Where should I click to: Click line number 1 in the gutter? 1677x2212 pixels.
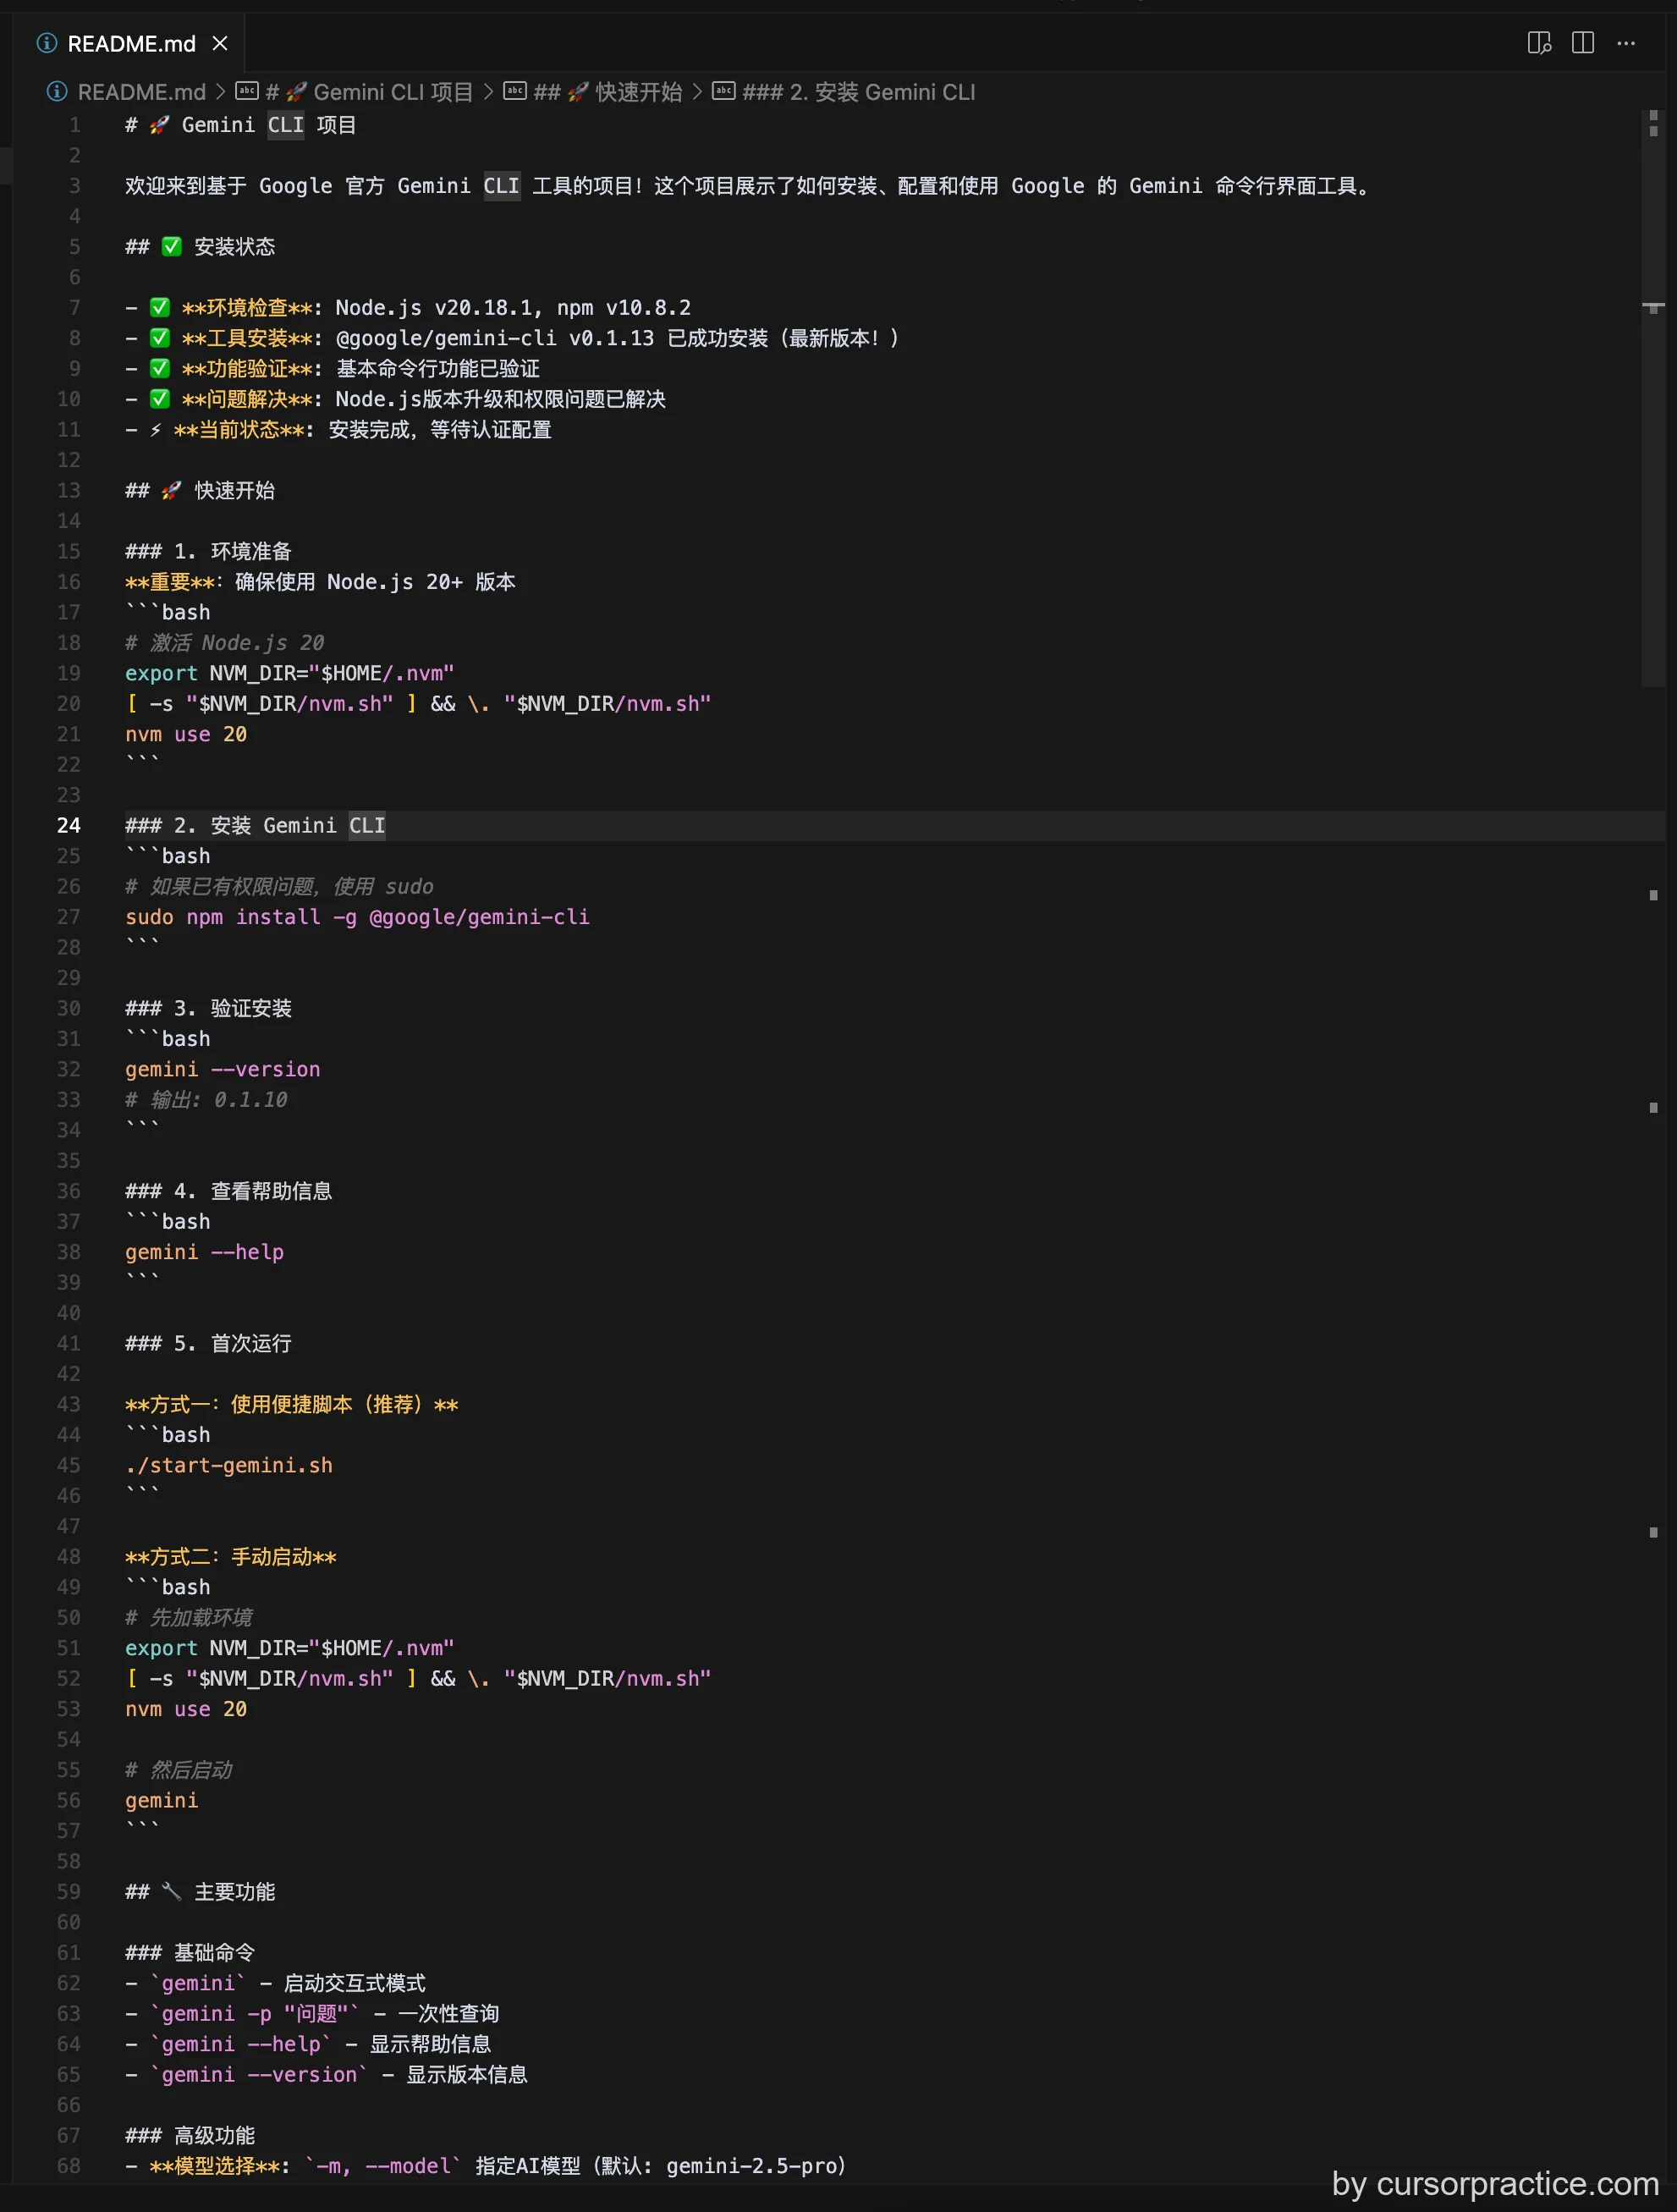pos(75,125)
